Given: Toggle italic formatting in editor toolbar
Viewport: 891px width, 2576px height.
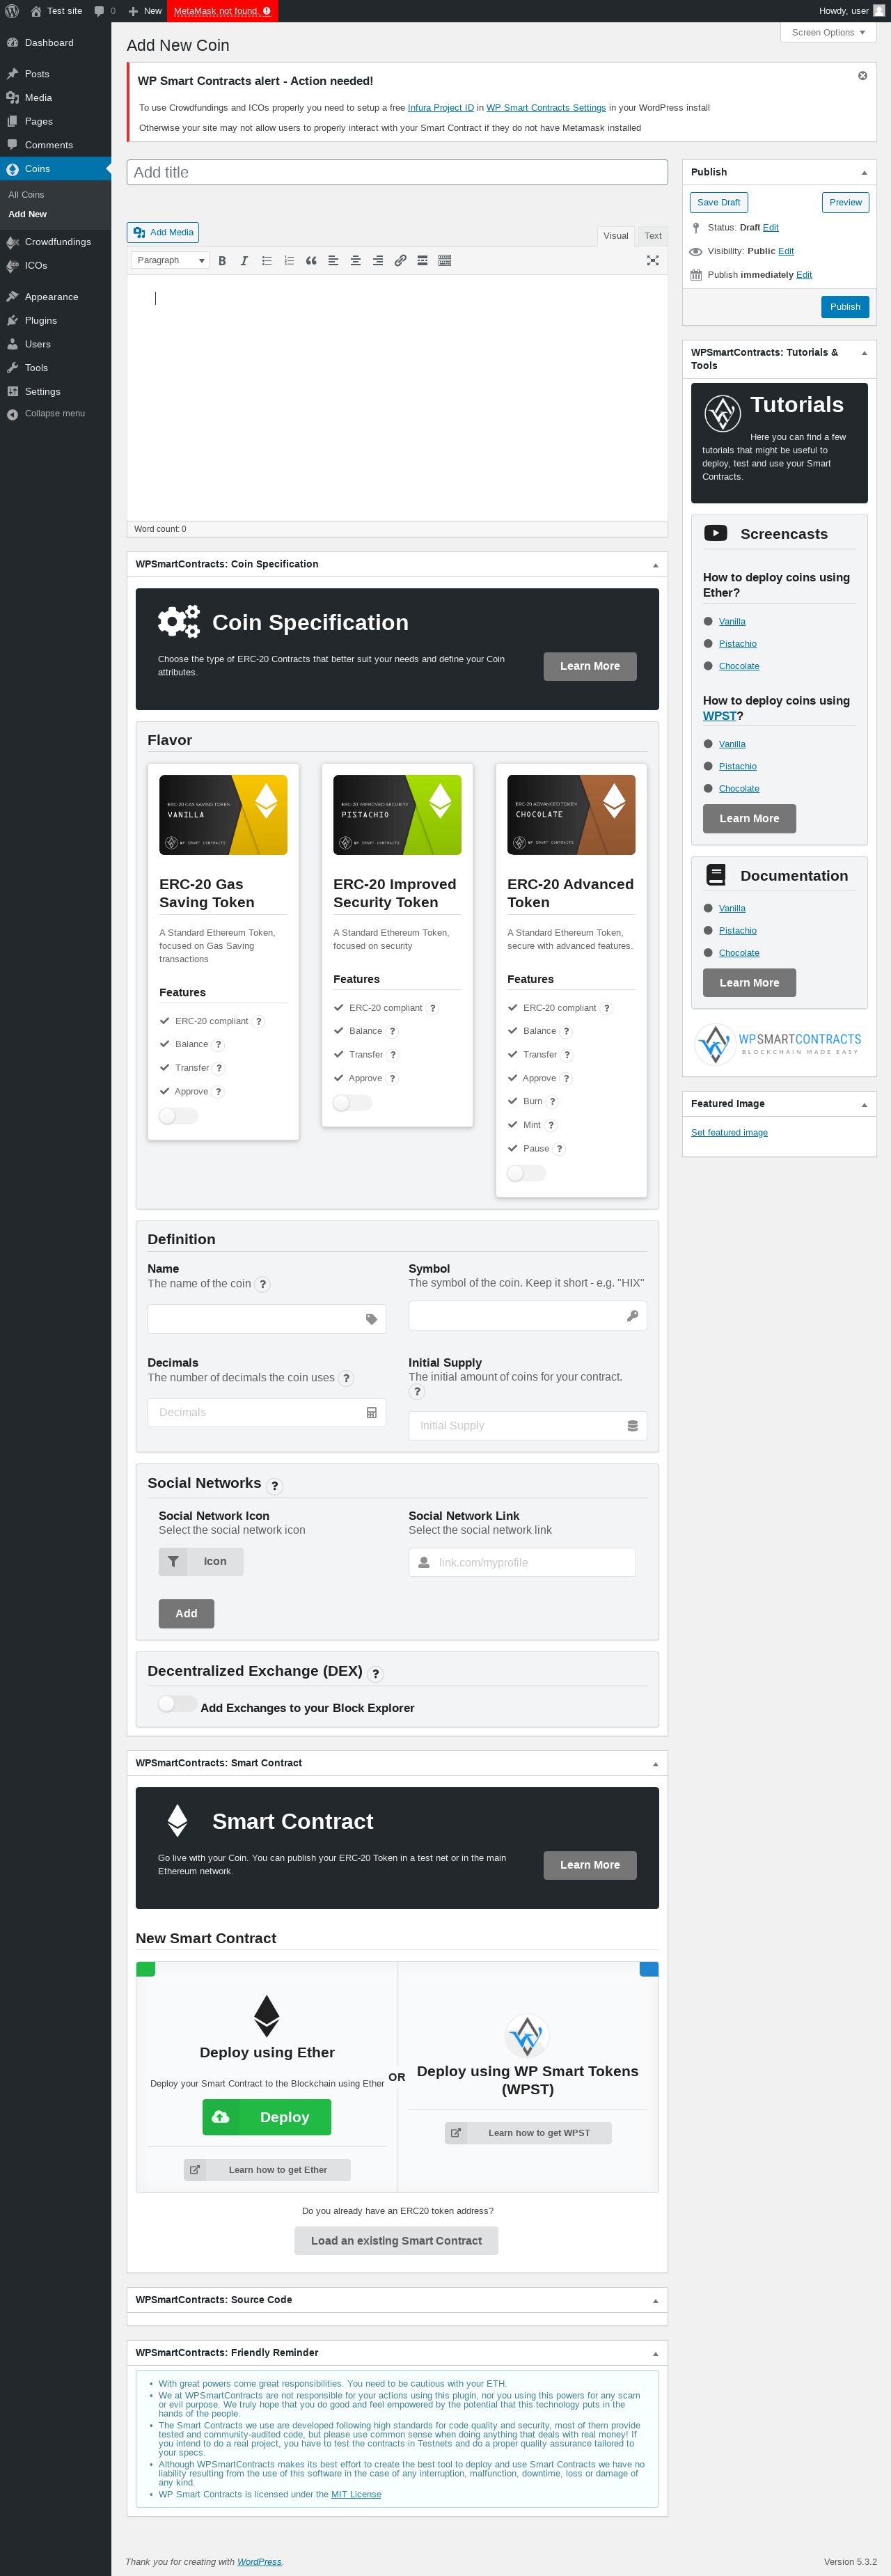Looking at the screenshot, I should point(244,260).
